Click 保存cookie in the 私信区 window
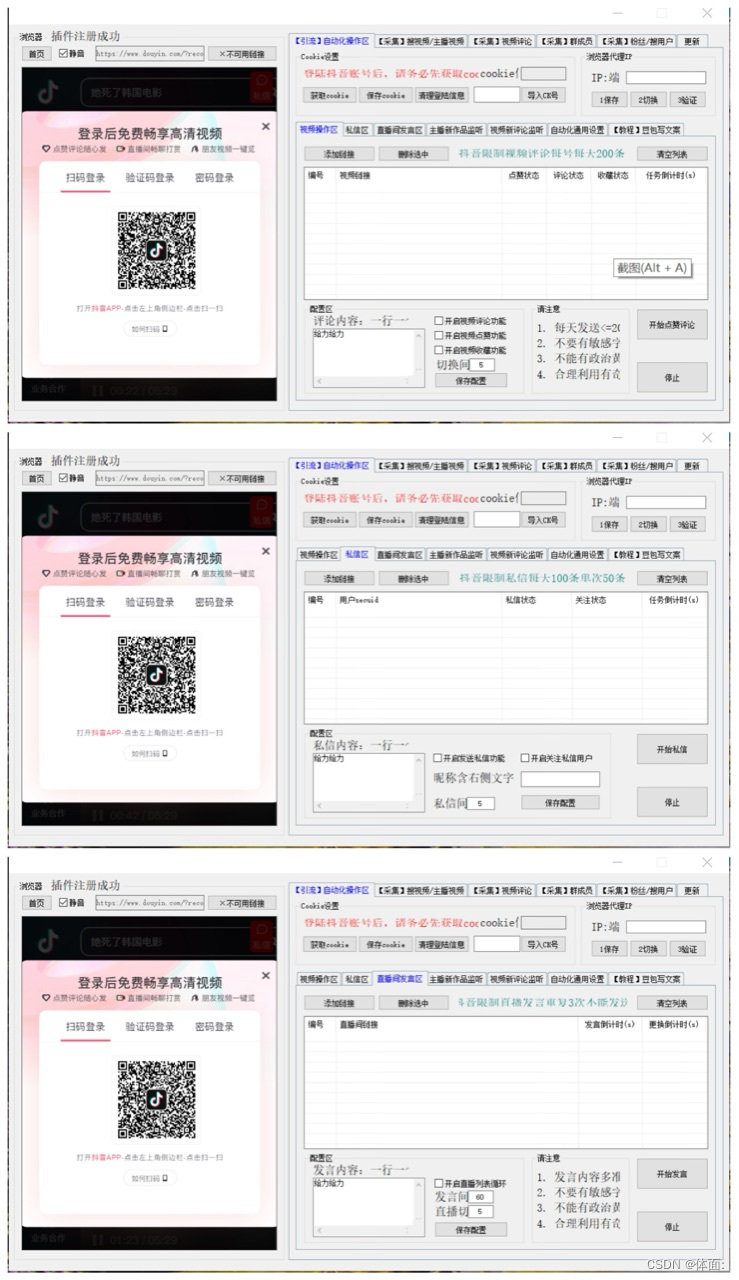Screen dimensions: 739x1280 click(x=384, y=520)
